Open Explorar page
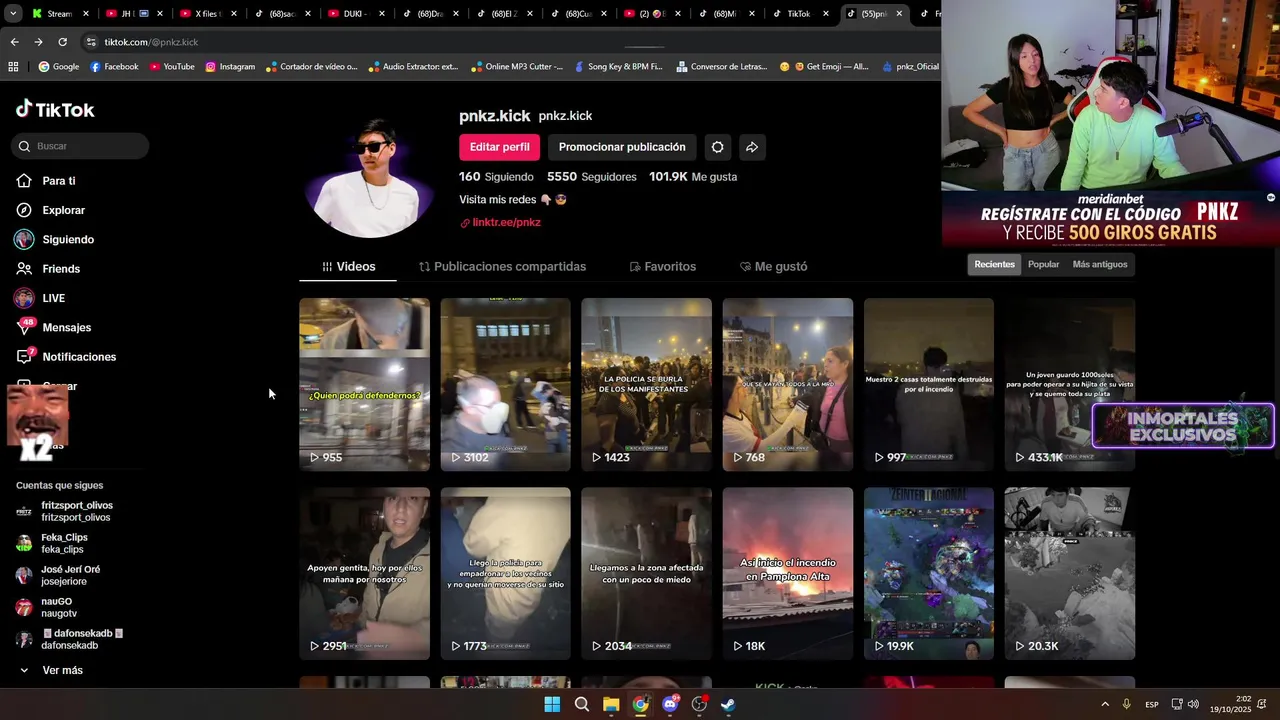This screenshot has height=720, width=1280. click(x=50, y=210)
